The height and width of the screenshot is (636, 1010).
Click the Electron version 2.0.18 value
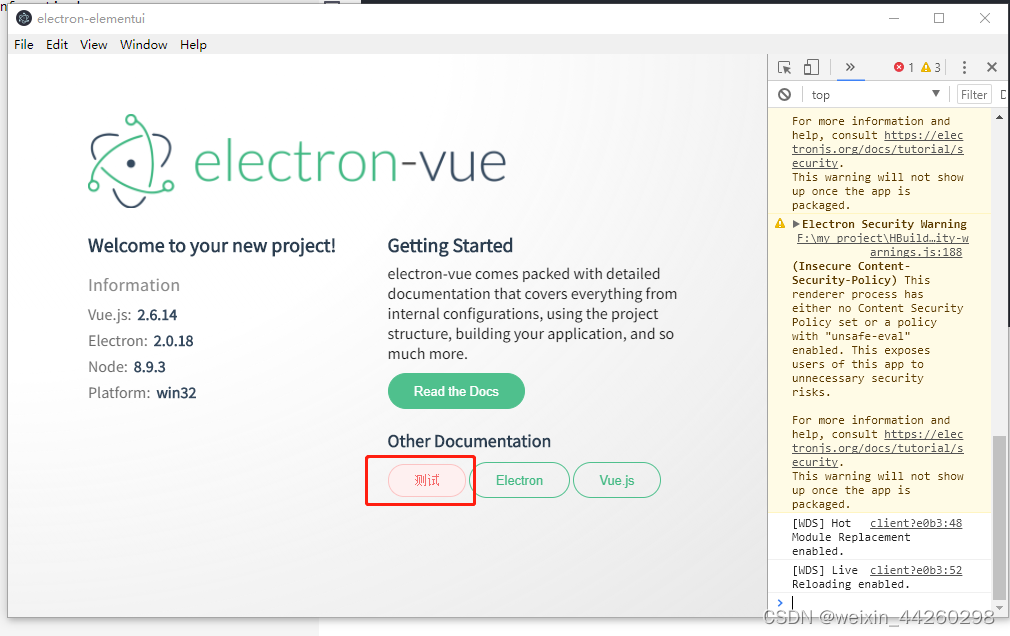(173, 341)
